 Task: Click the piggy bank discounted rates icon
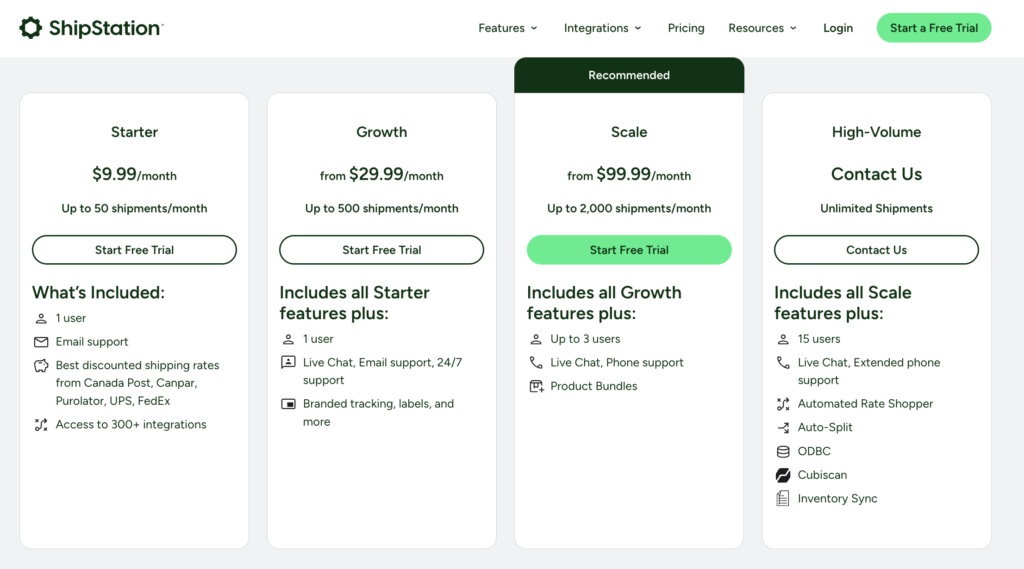[41, 366]
